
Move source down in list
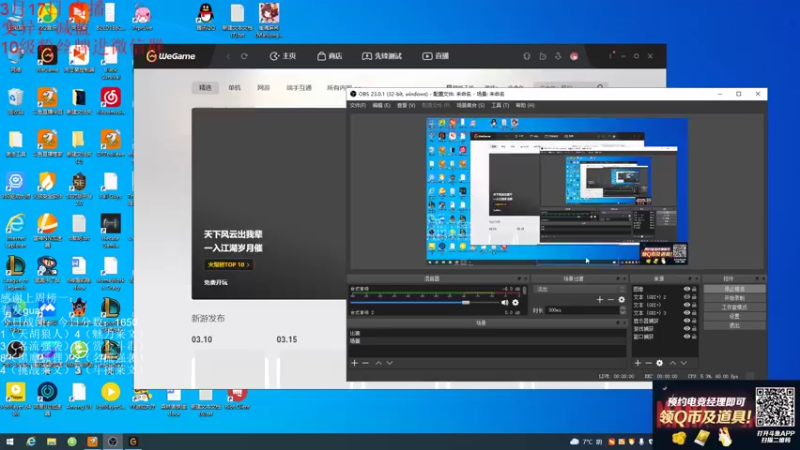[x=684, y=363]
